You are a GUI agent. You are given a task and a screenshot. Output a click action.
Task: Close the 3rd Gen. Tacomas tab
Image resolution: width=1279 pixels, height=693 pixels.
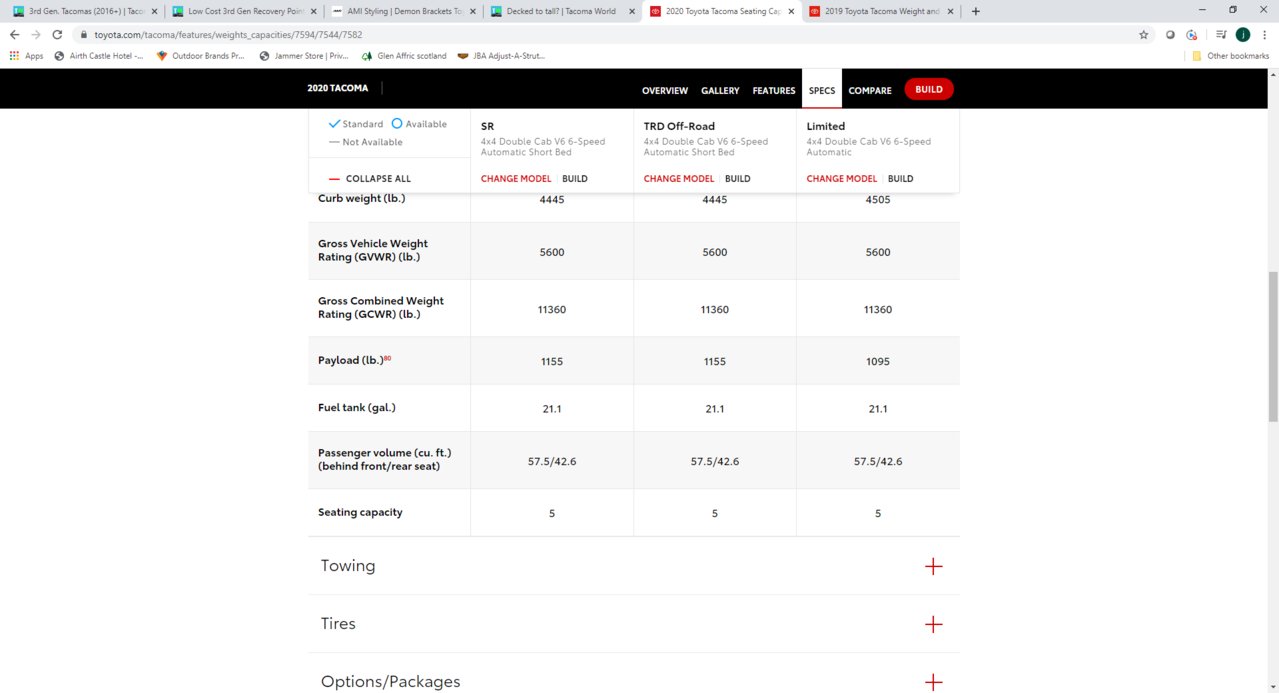pyautogui.click(x=154, y=12)
